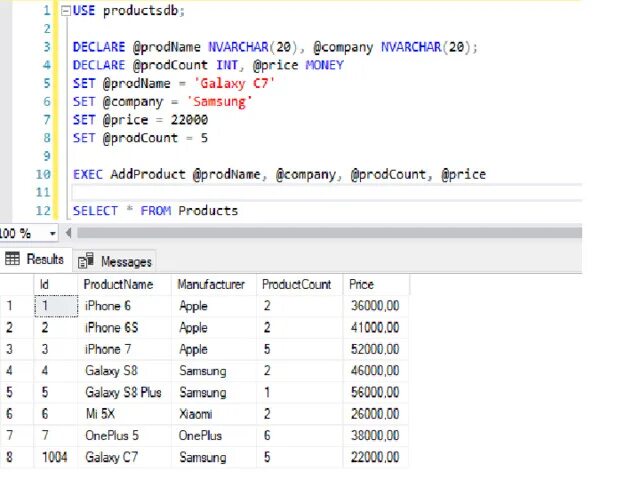640x480 pixels.
Task: Click the price cell '52000,00'
Action: (376, 349)
